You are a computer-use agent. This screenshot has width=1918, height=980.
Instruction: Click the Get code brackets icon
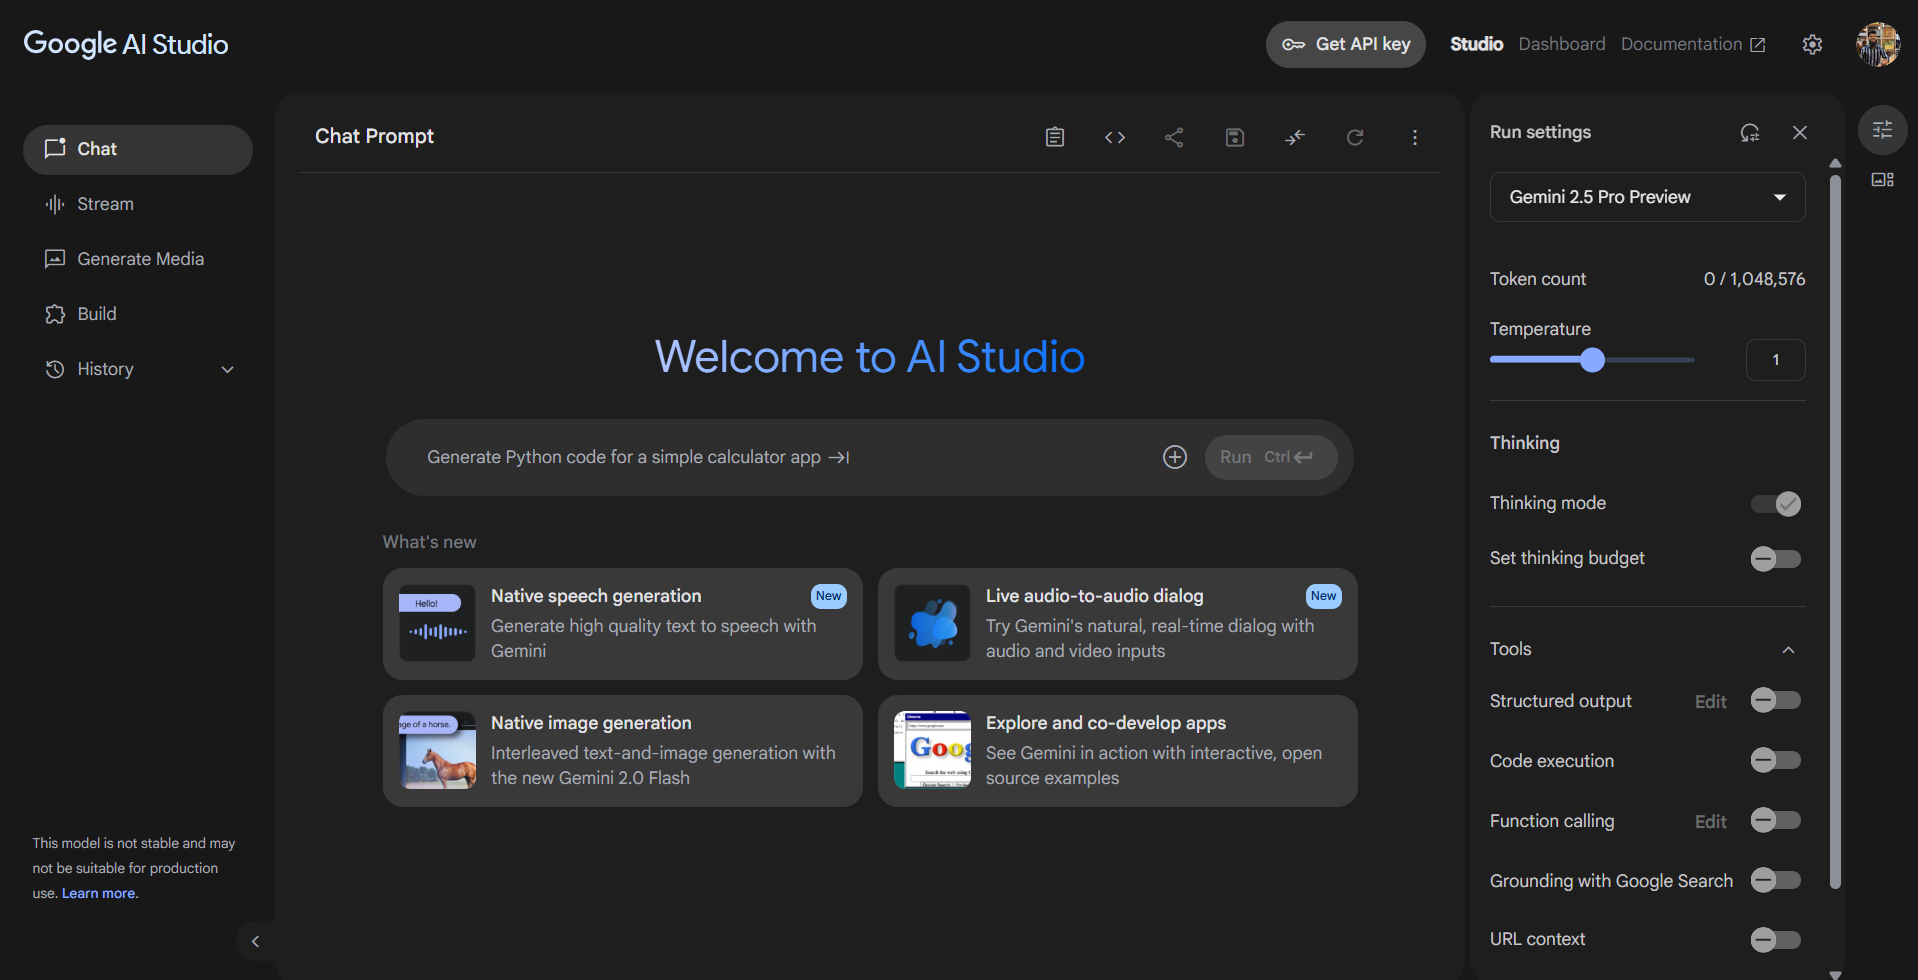(x=1115, y=137)
